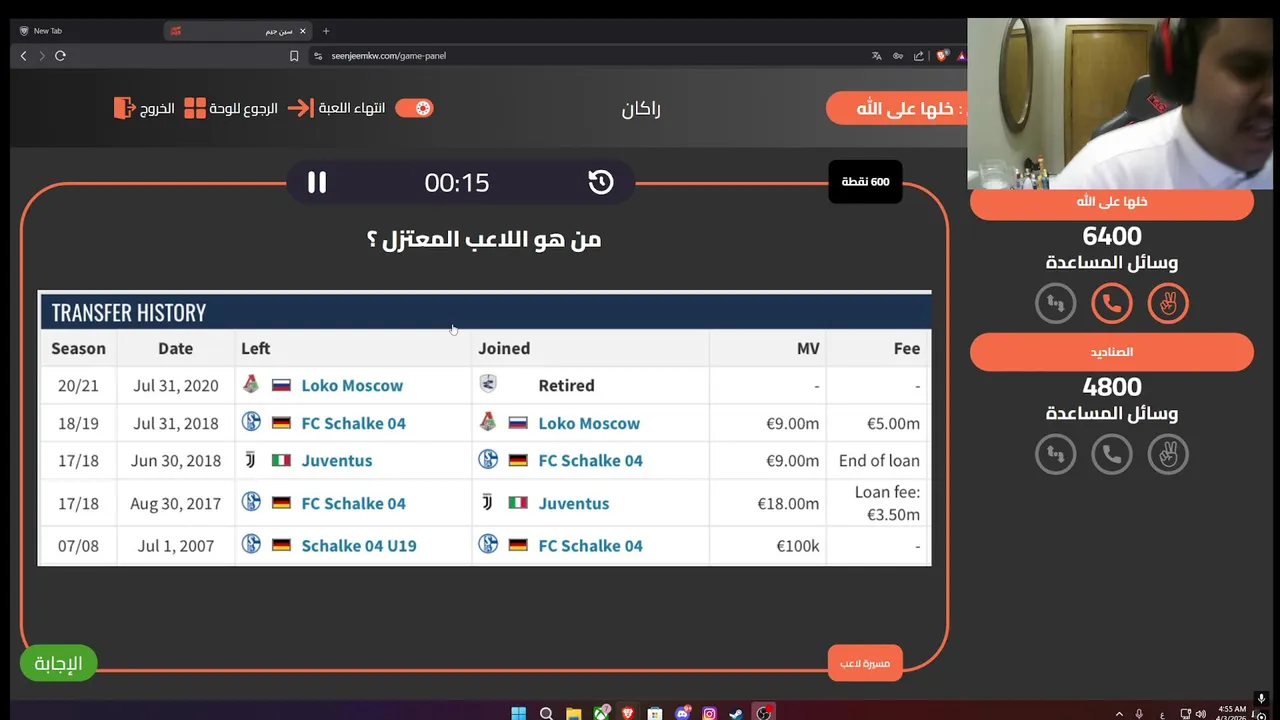Click the question text من هو اللاعب المعتزل
The width and height of the screenshot is (1280, 720).
click(484, 240)
